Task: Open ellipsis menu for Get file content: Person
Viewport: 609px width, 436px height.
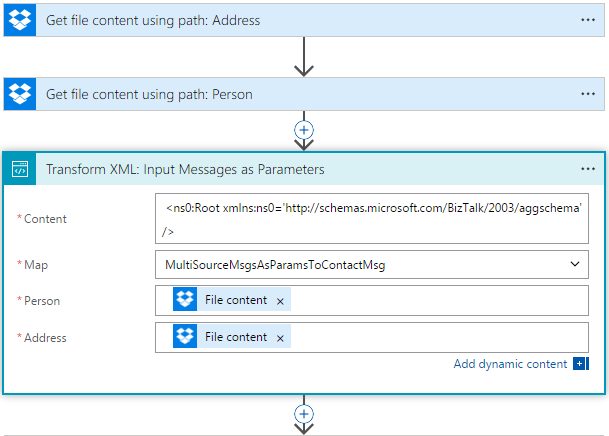Action: [x=588, y=94]
